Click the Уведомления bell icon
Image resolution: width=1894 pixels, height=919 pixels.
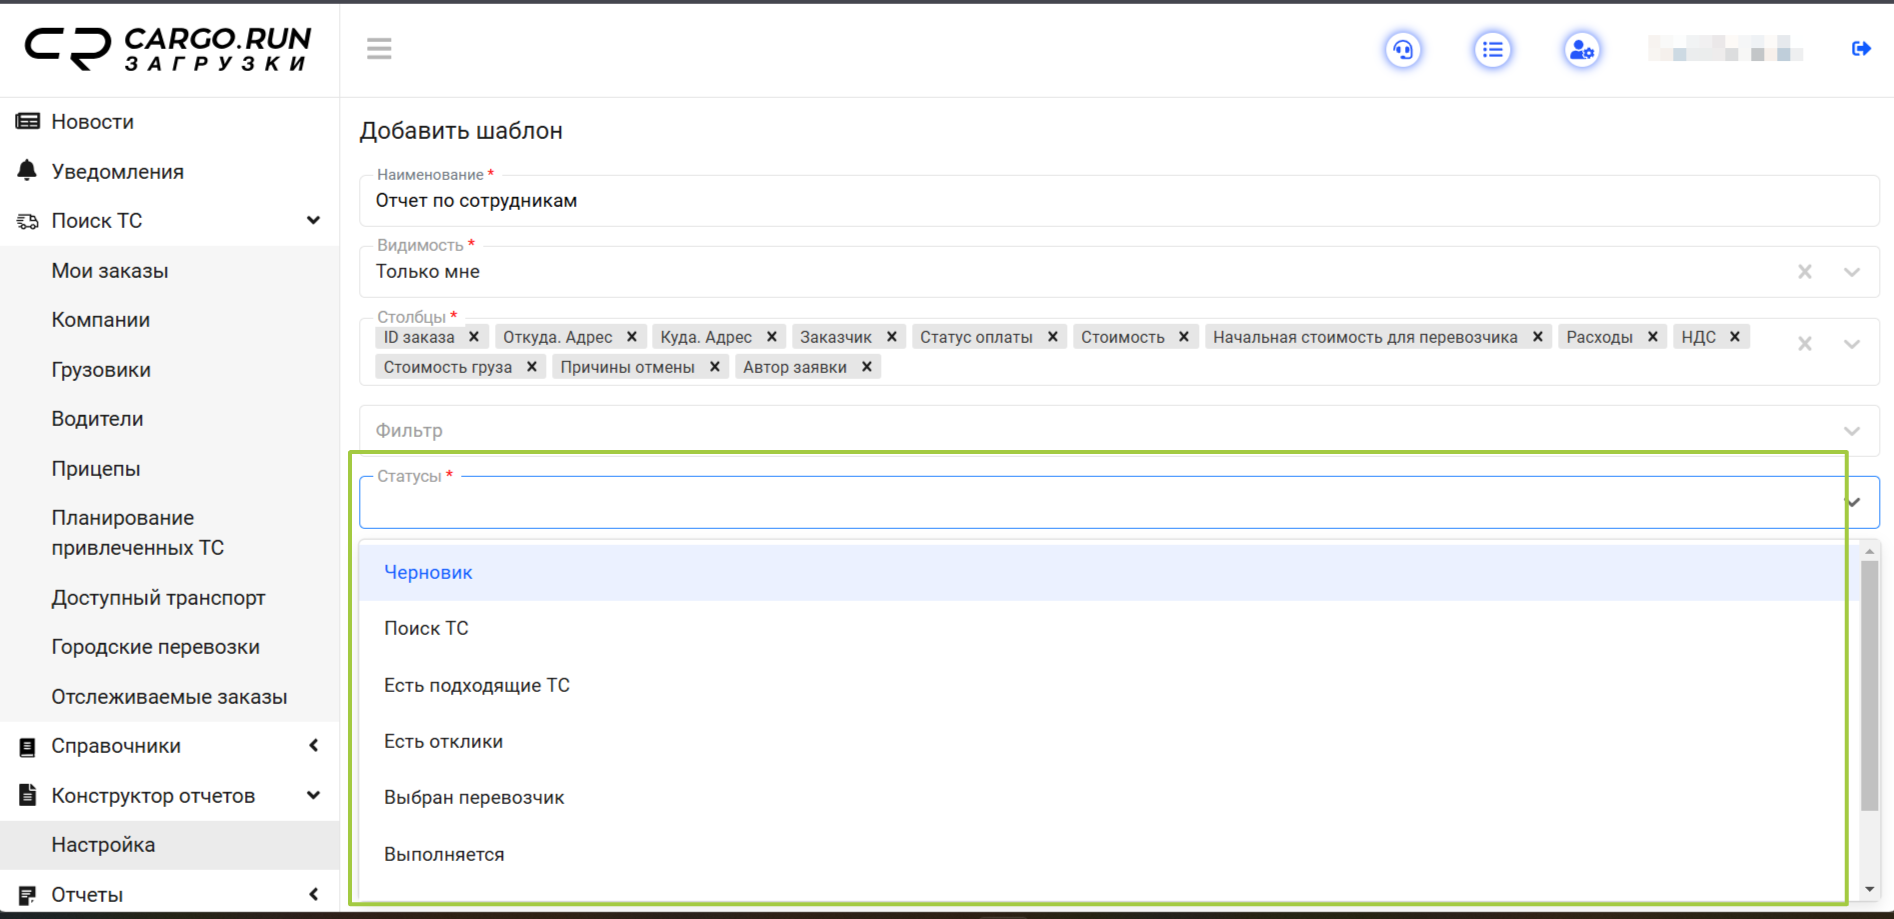point(27,171)
